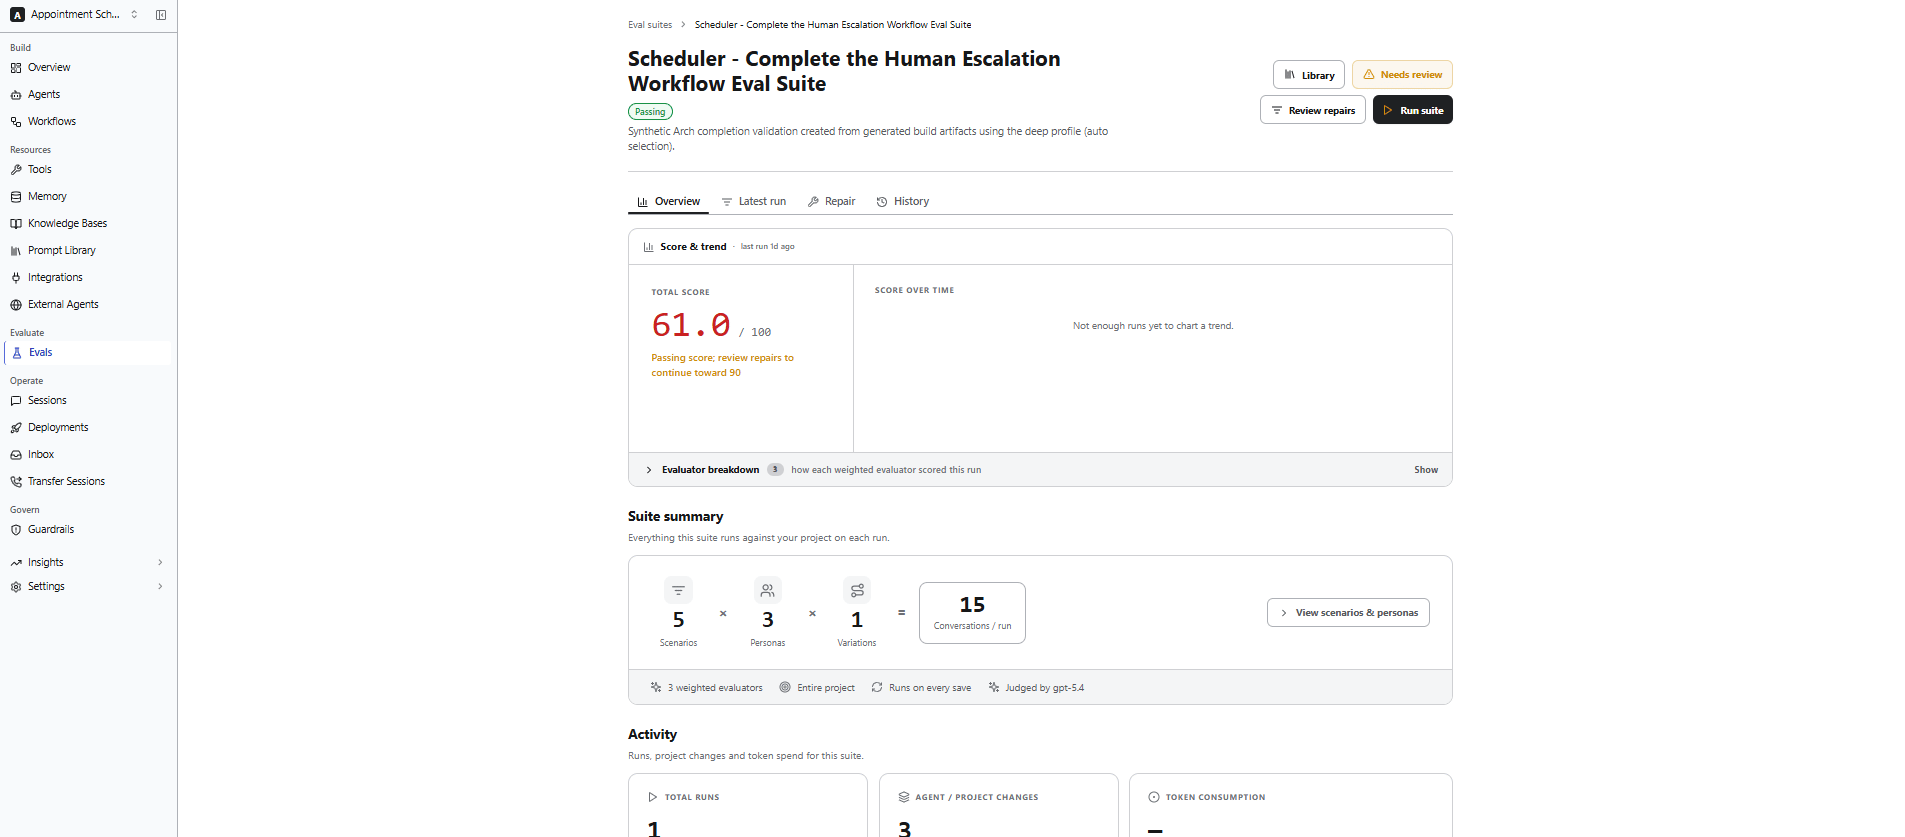Open the Agents sidebar icon
Viewport: 1905px width, 837px height.
[x=16, y=95]
